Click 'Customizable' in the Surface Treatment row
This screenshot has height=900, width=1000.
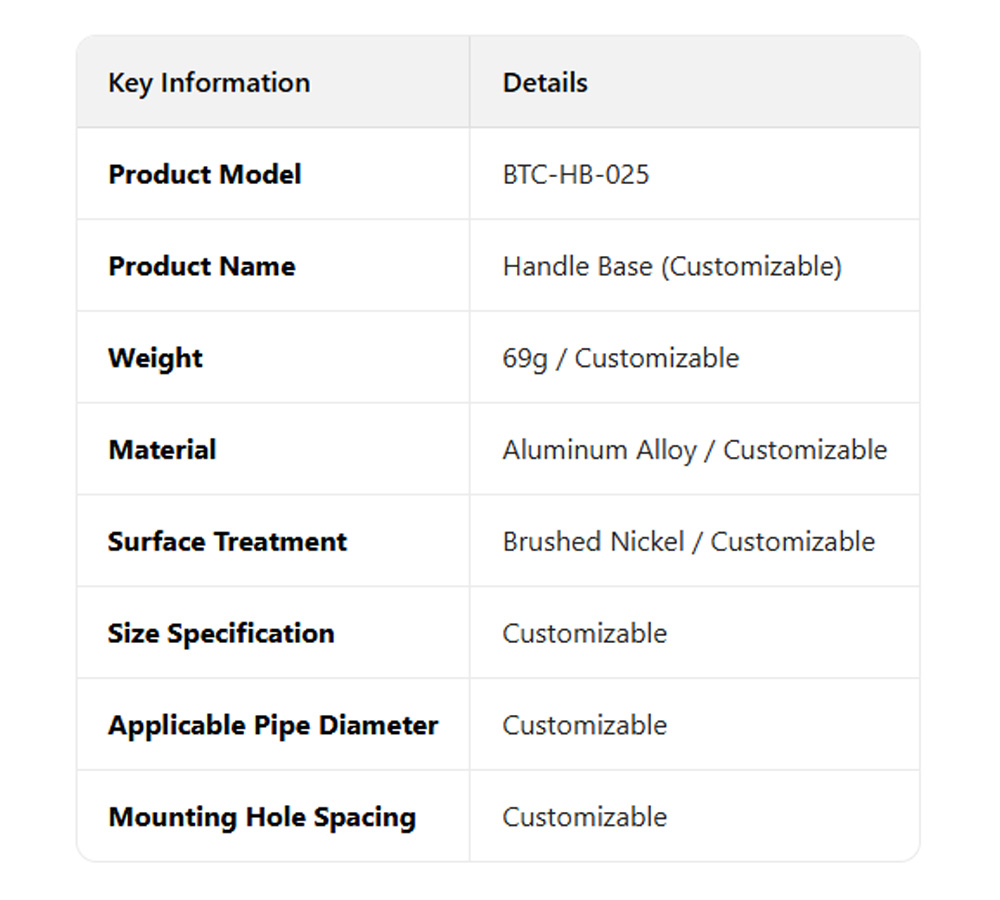point(792,542)
